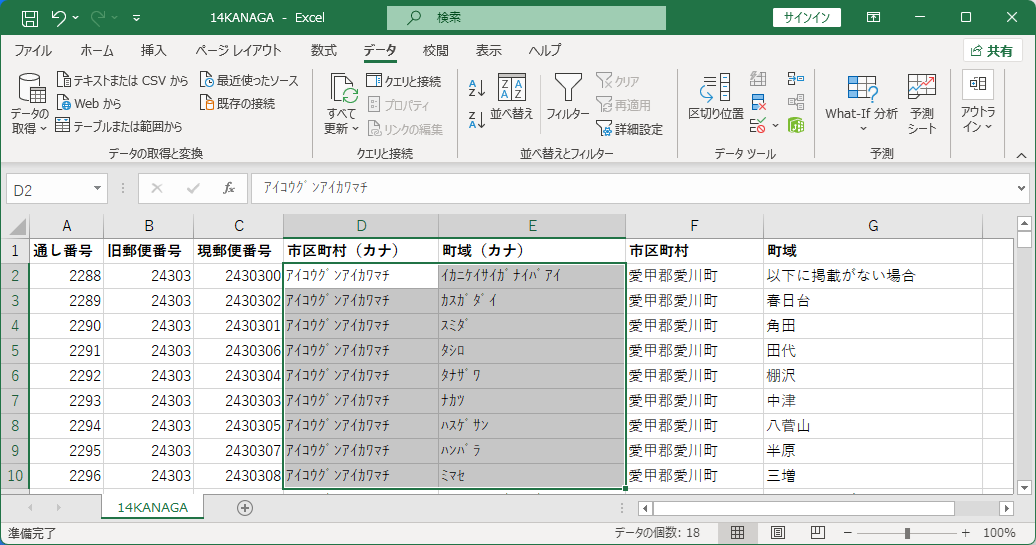Click cell containing 以下に掲載がない場合
The width and height of the screenshot is (1036, 545).
873,275
